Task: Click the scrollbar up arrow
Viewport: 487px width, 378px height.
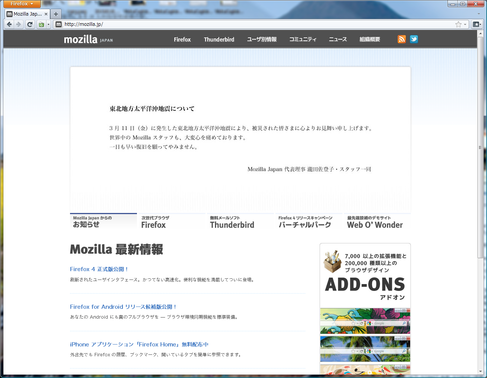Action: pos(480,34)
